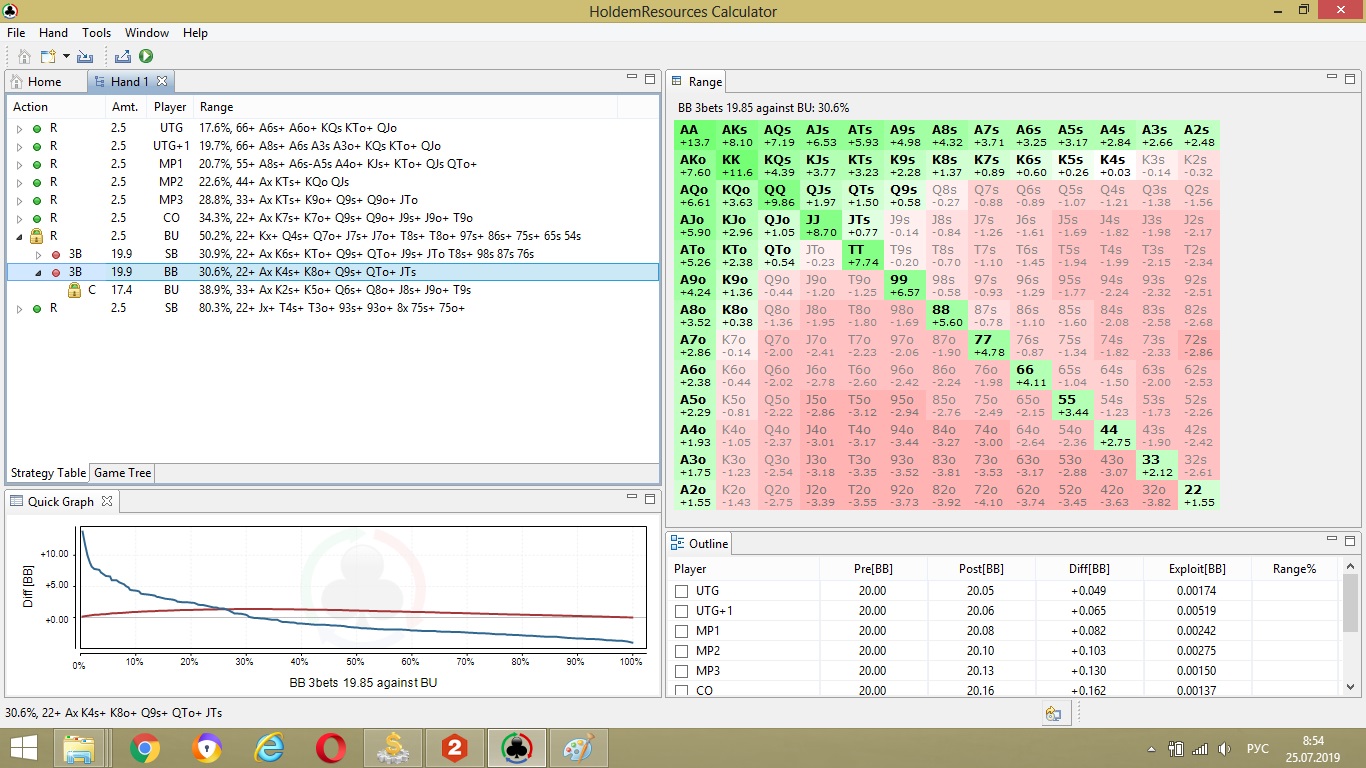Click the Outline scrollbar down arrow
This screenshot has height=768, width=1366.
tap(1350, 687)
